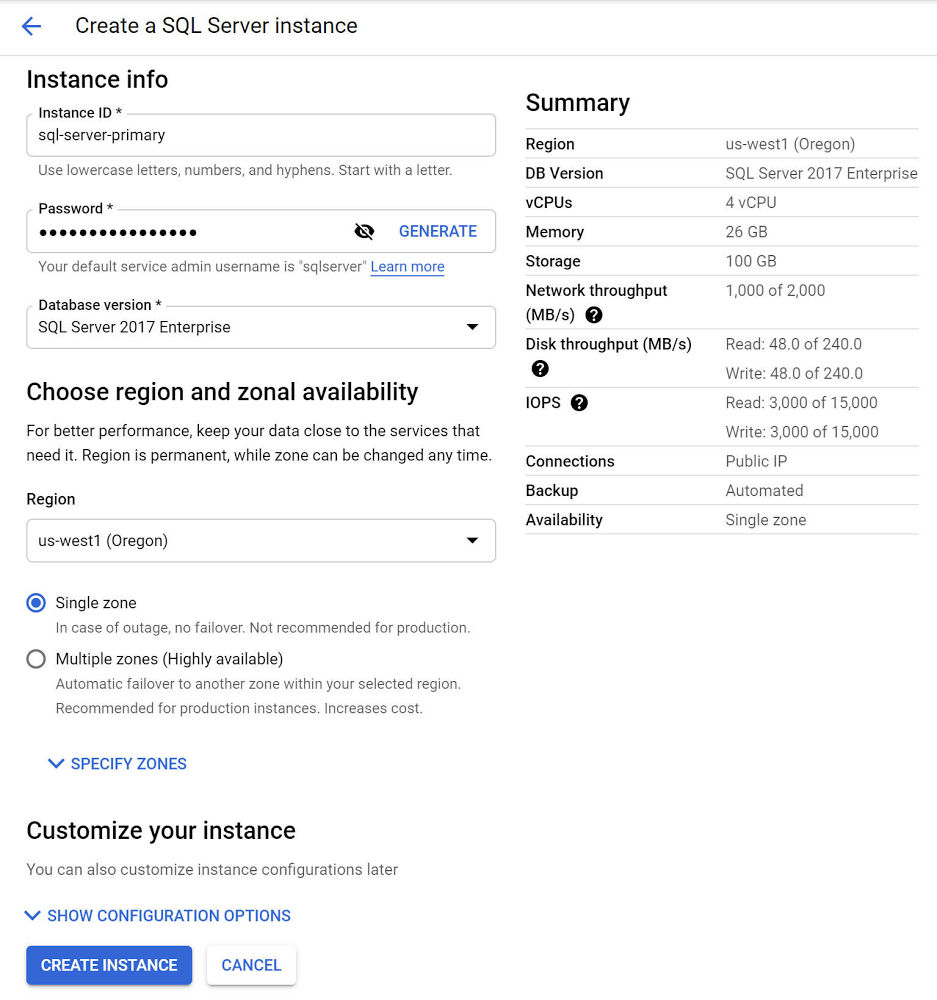Select the Single zone radio option
Image resolution: width=937 pixels, height=1000 pixels.
point(36,603)
